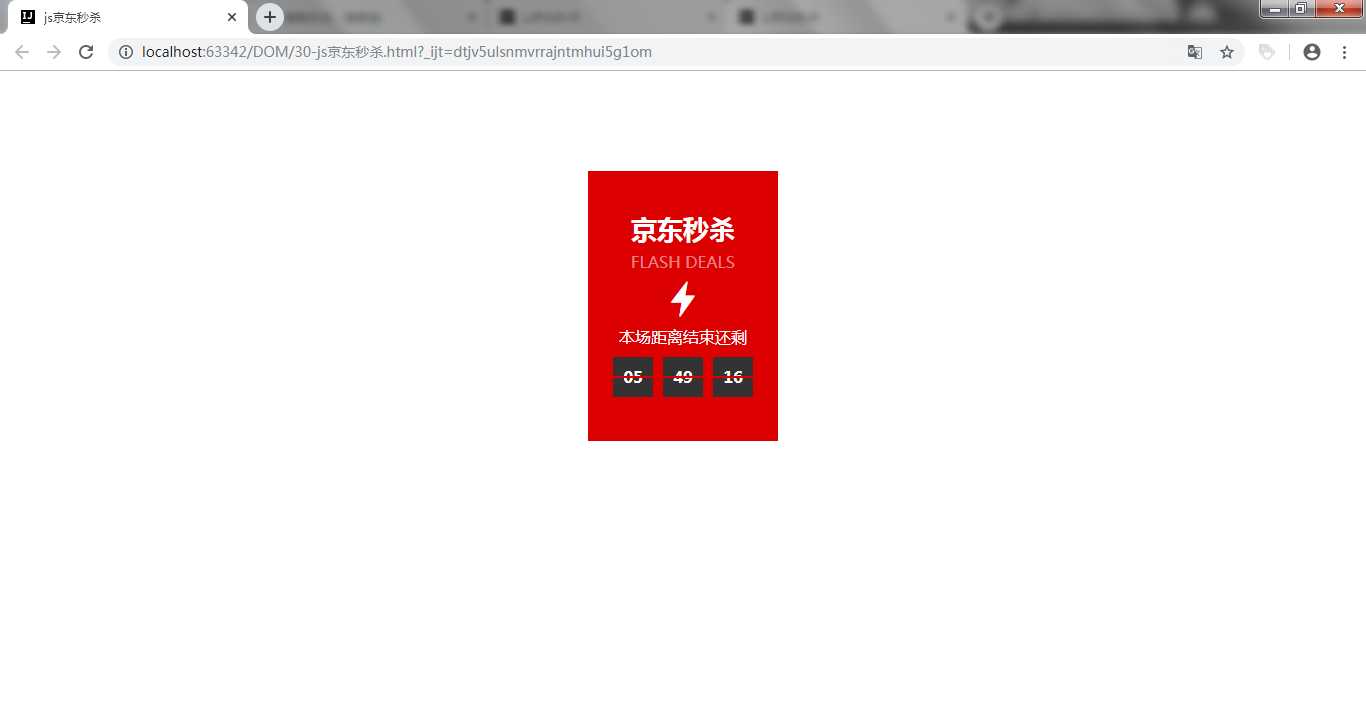
Task: Click the 京东秒杀 heading
Action: click(683, 230)
